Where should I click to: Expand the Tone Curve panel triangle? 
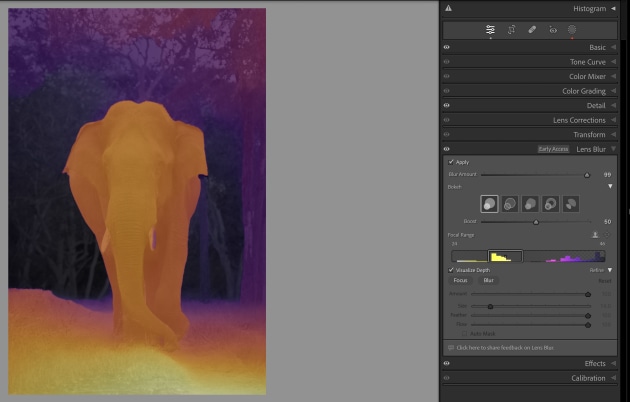(613, 62)
